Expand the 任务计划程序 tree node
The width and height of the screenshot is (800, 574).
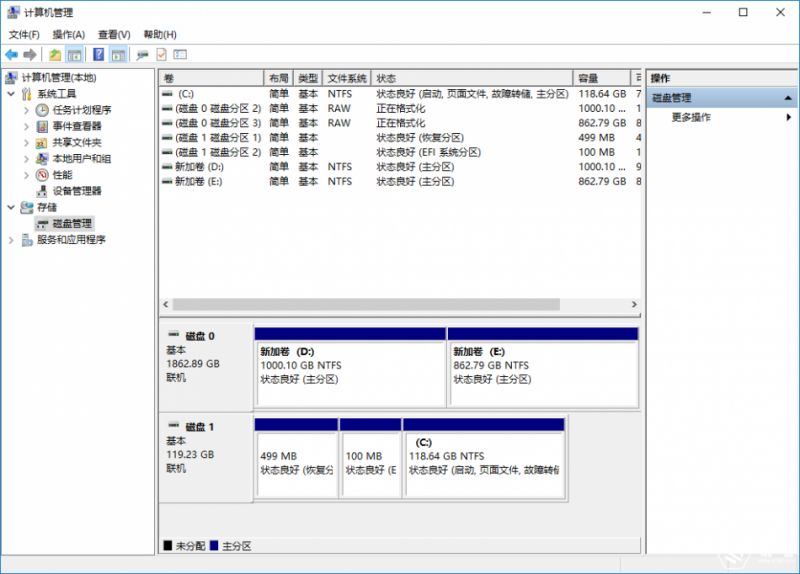pos(27,110)
